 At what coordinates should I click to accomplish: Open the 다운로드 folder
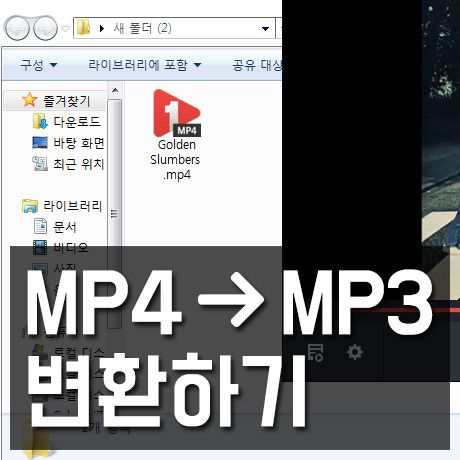click(x=77, y=121)
